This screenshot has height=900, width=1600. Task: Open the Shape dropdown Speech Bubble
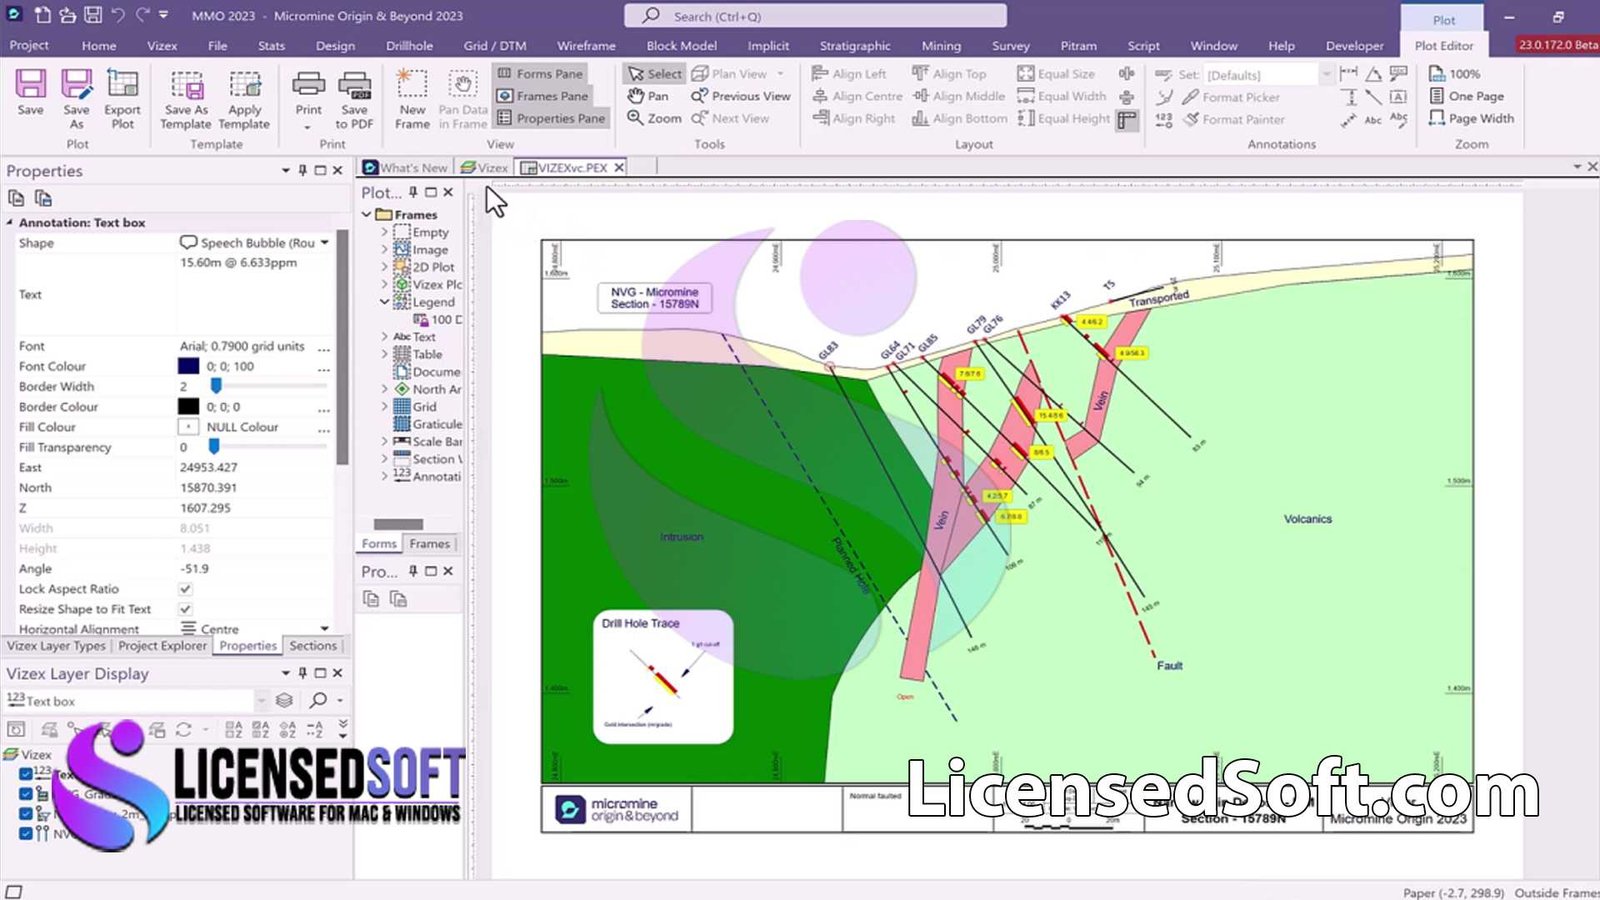tap(325, 243)
